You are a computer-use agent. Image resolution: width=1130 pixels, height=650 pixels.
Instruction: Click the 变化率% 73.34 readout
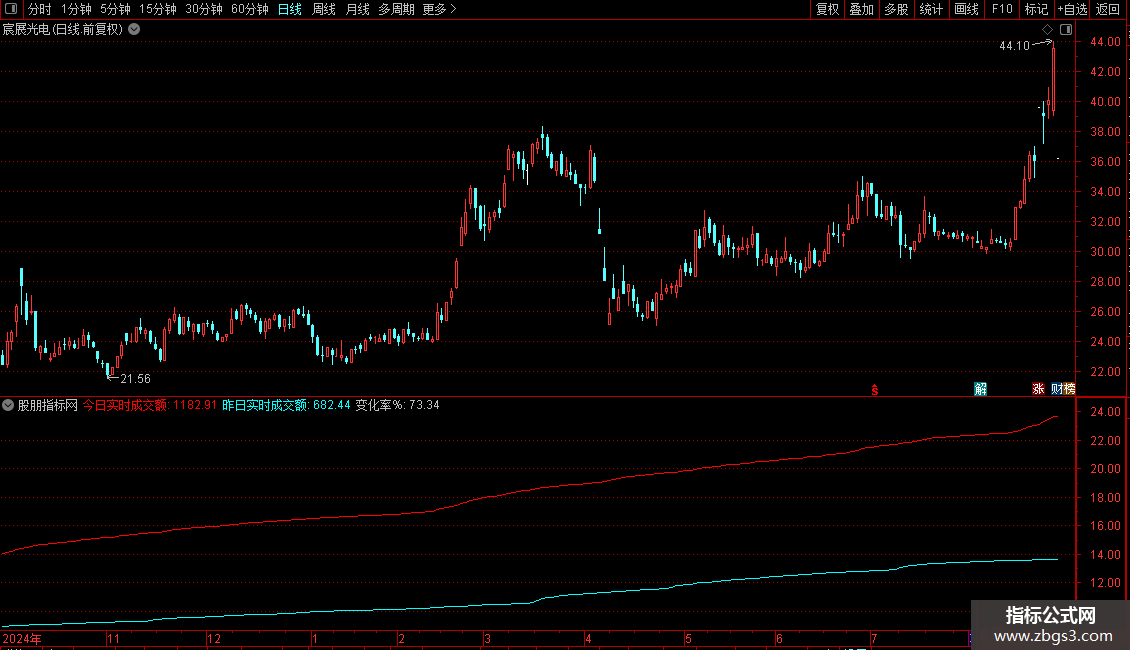[397, 405]
